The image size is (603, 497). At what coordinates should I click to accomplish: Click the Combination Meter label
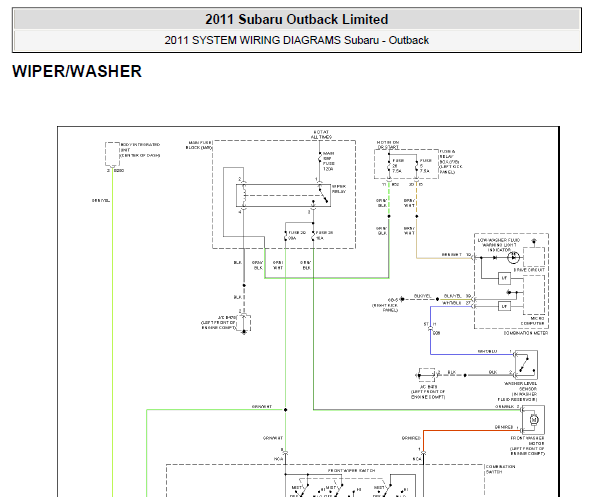coord(526,333)
